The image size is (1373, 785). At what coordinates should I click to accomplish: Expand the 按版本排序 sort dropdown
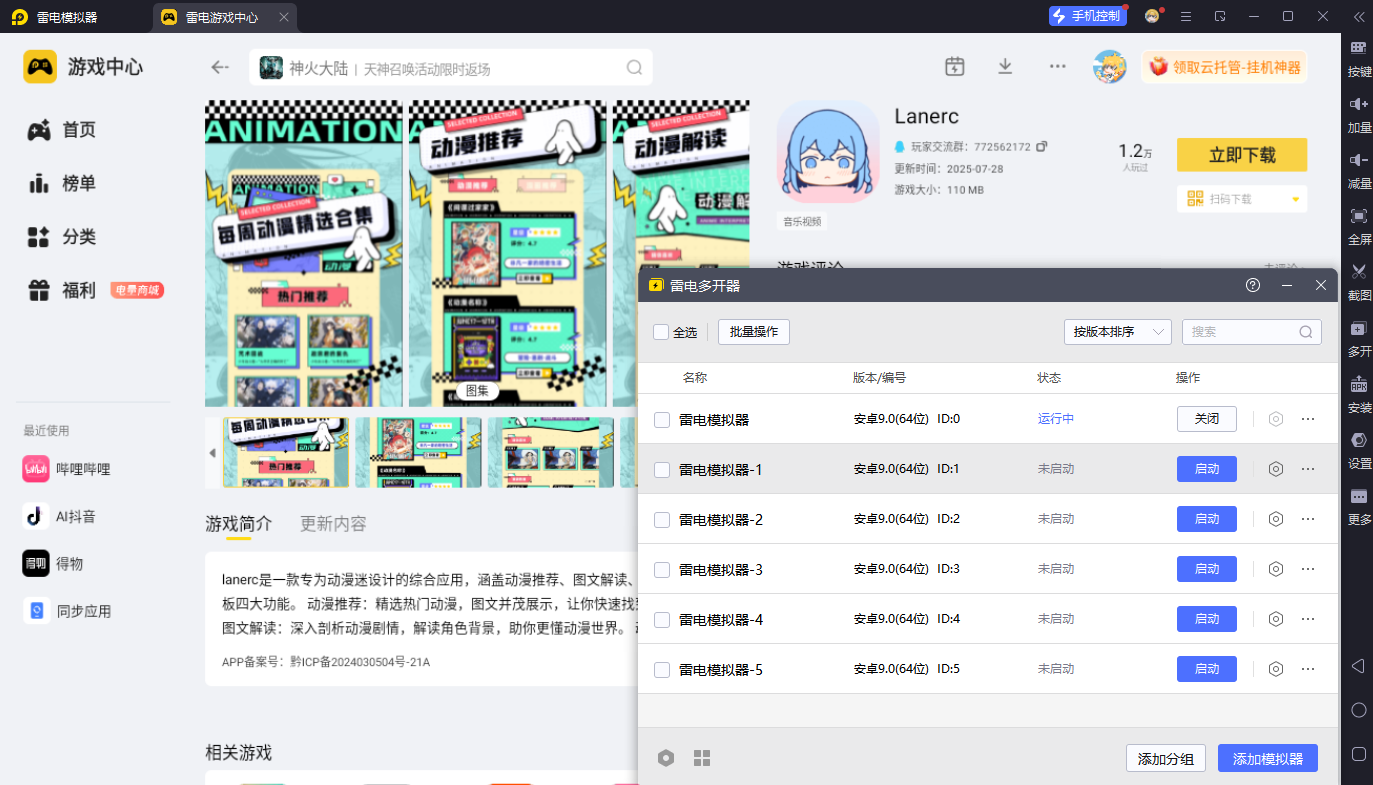tap(1117, 332)
